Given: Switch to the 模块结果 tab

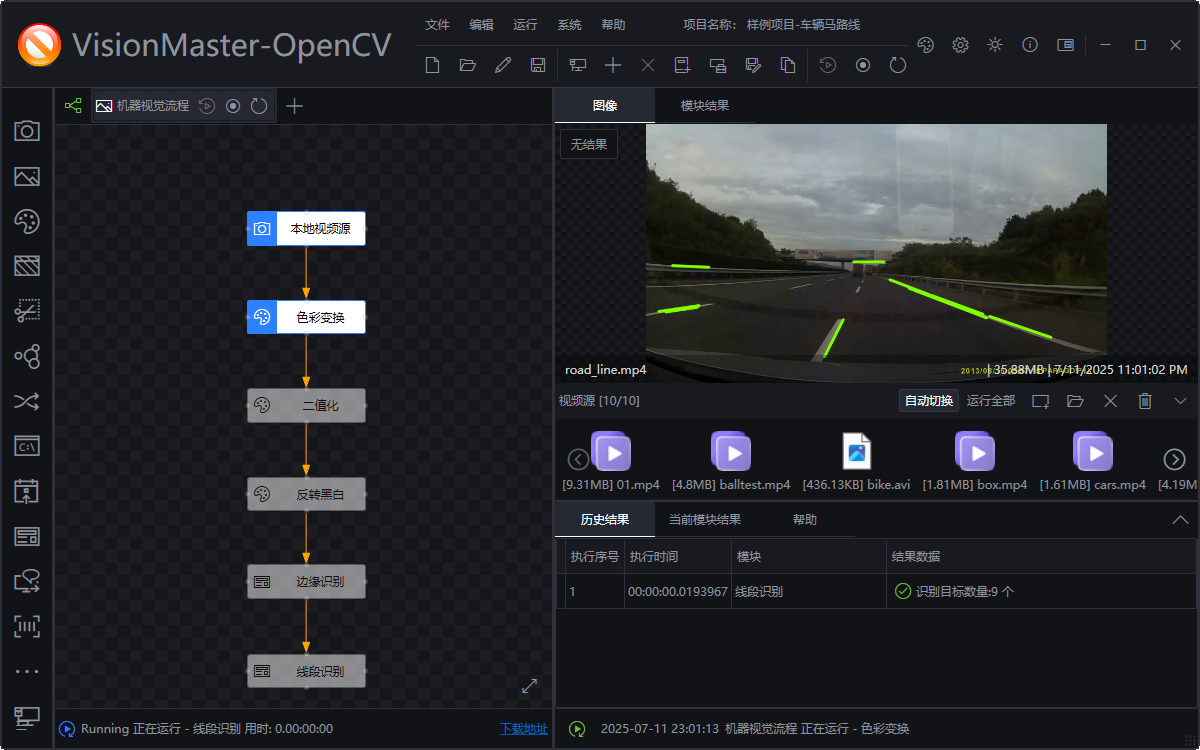Looking at the screenshot, I should (706, 104).
